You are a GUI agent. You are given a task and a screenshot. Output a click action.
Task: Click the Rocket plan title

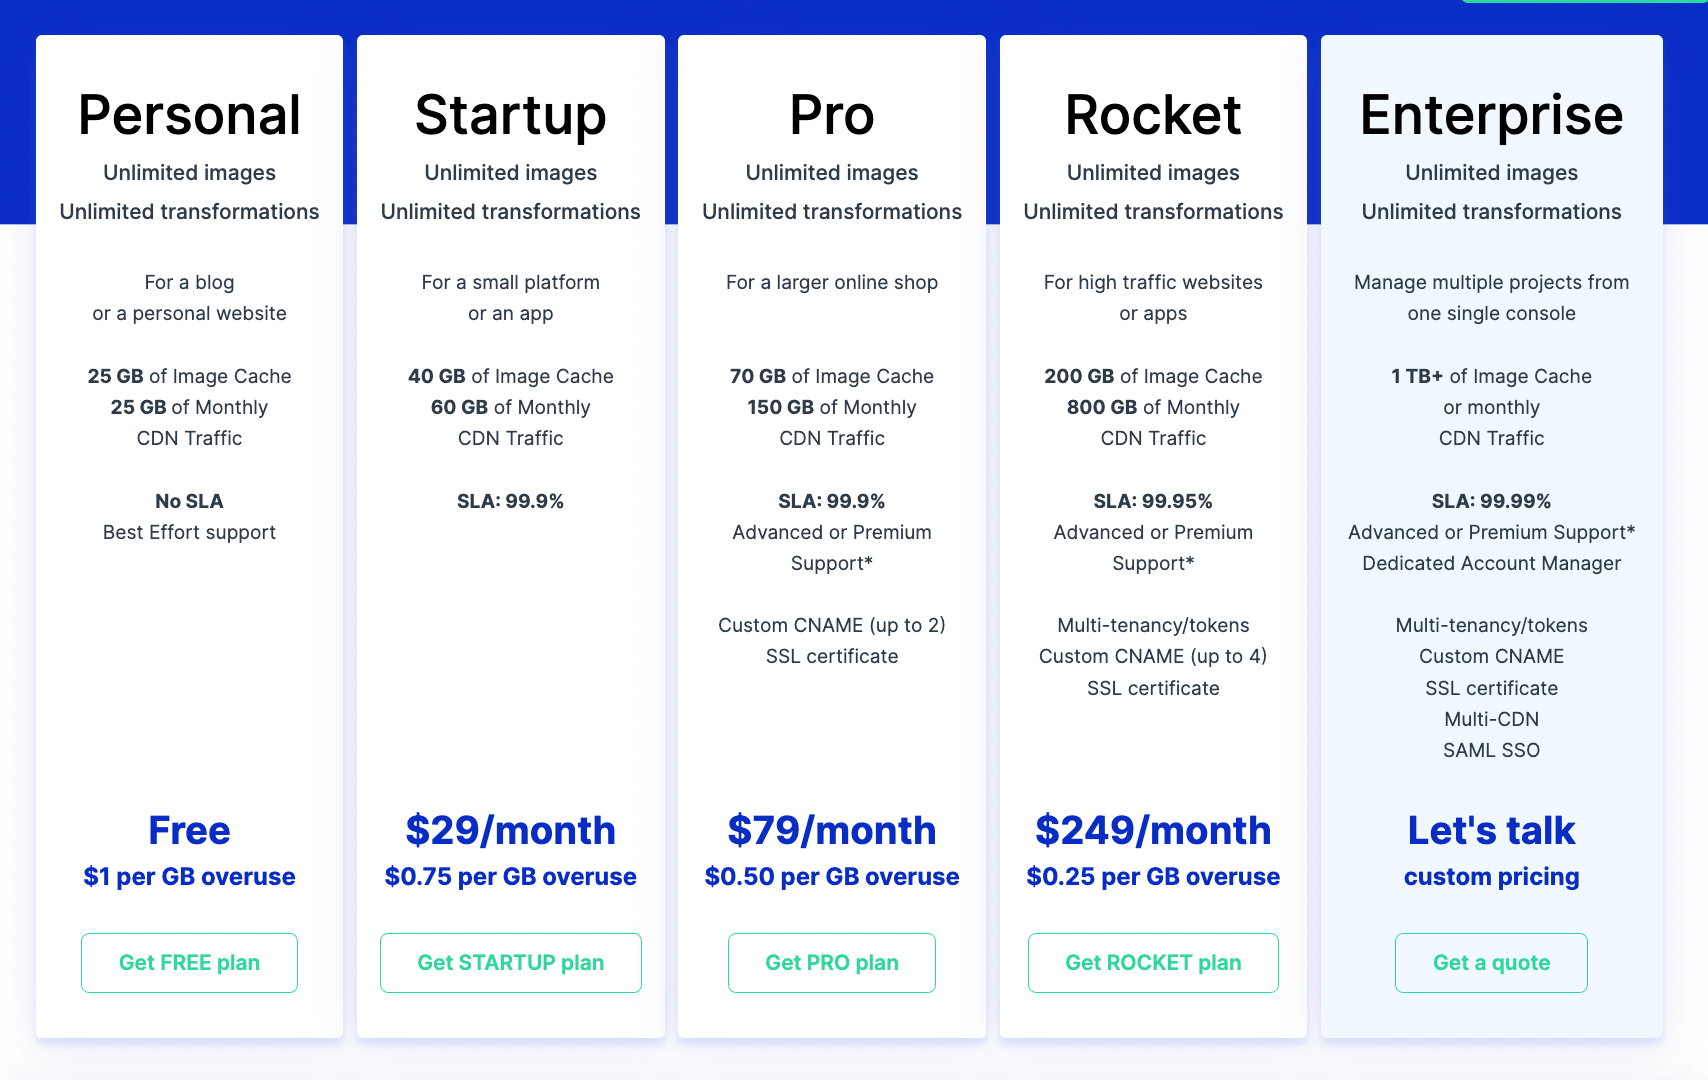(1153, 115)
